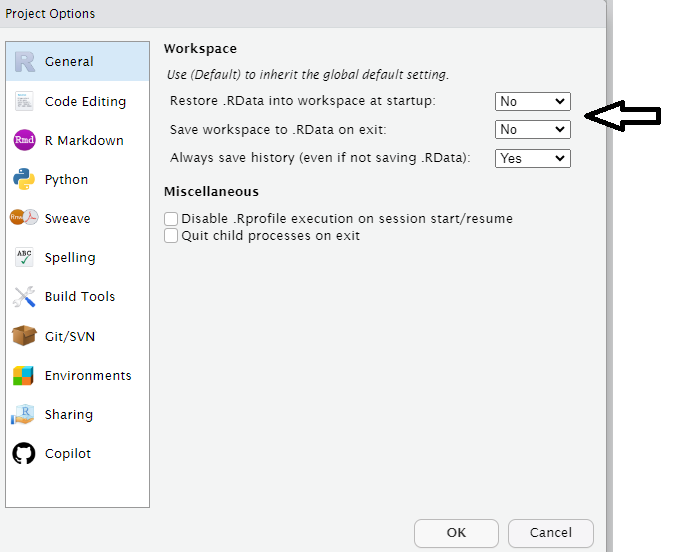676x552 pixels.
Task: Open the Sharing options section
Action: [x=68, y=415]
